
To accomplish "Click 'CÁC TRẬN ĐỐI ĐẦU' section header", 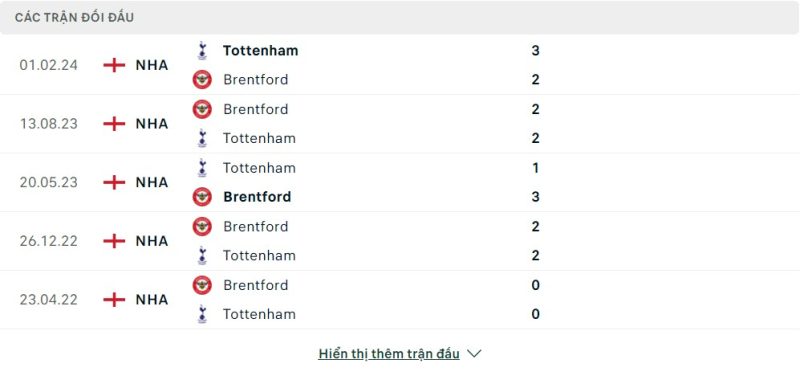I will (74, 17).
